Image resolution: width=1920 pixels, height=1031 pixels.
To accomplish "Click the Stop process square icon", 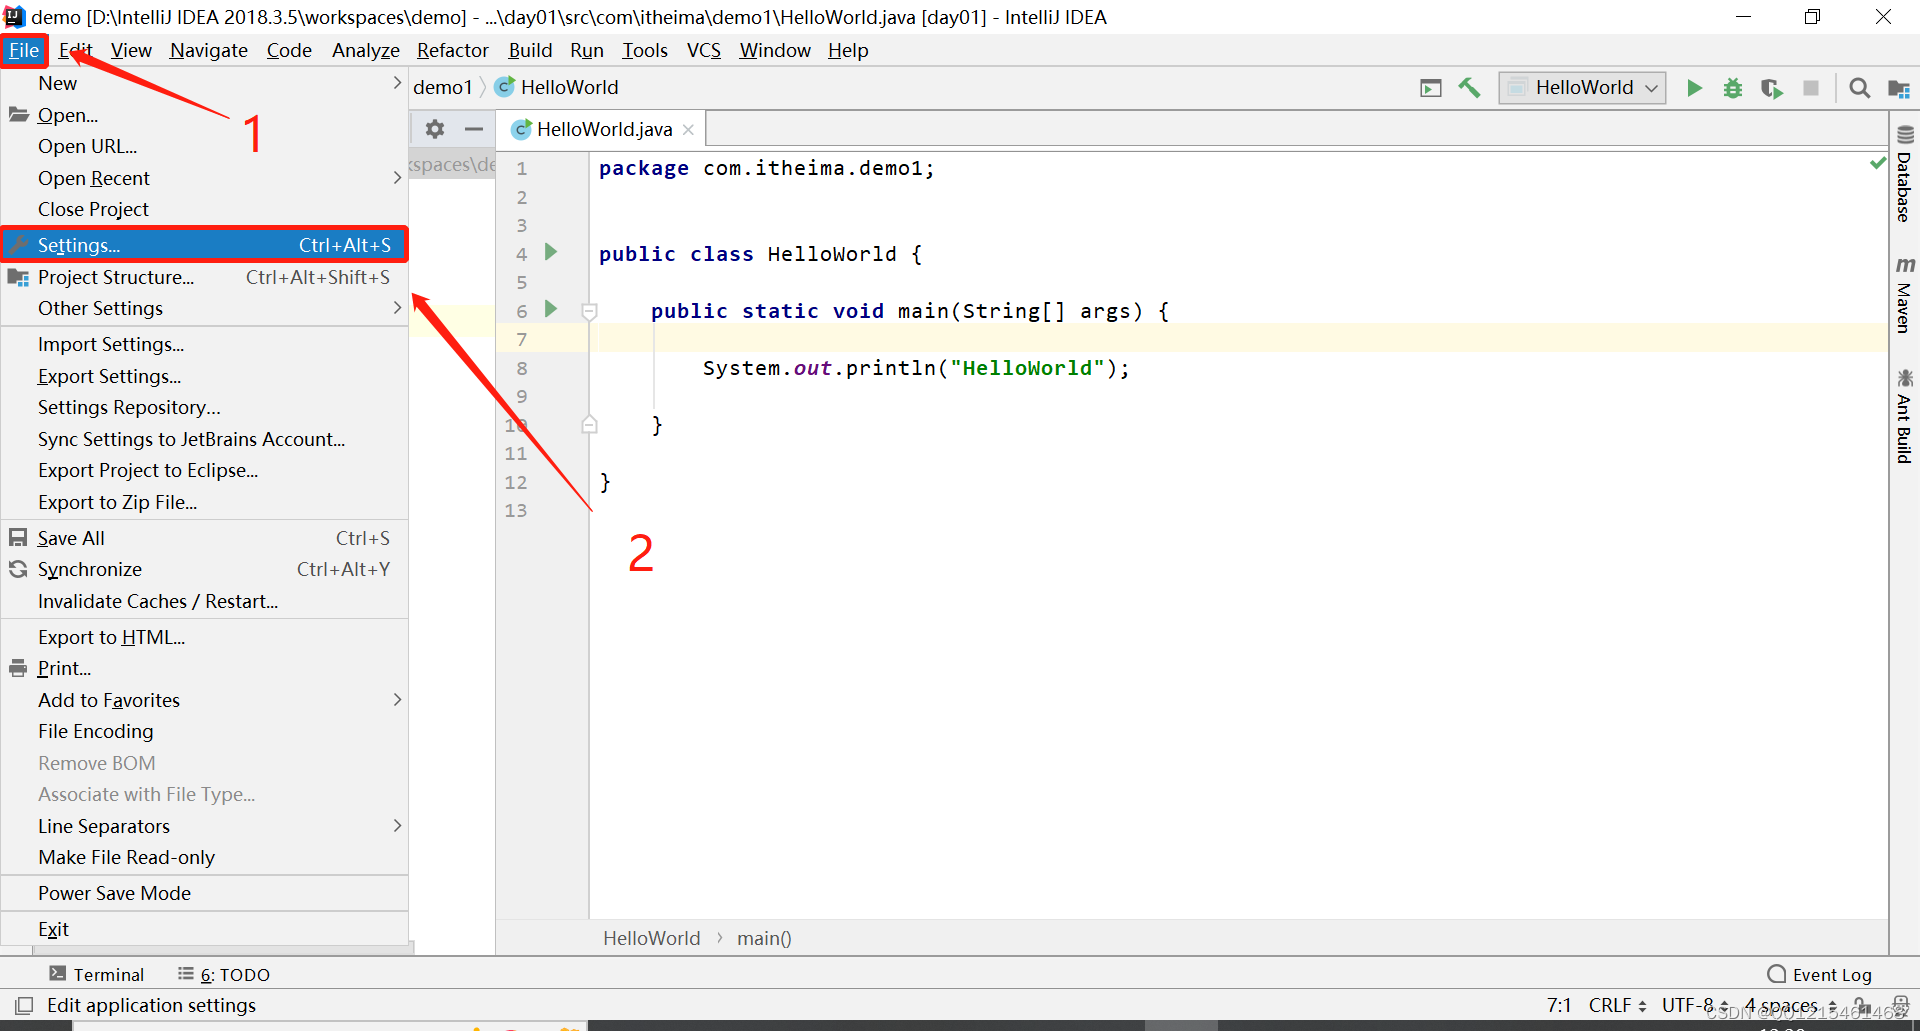I will 1811,88.
